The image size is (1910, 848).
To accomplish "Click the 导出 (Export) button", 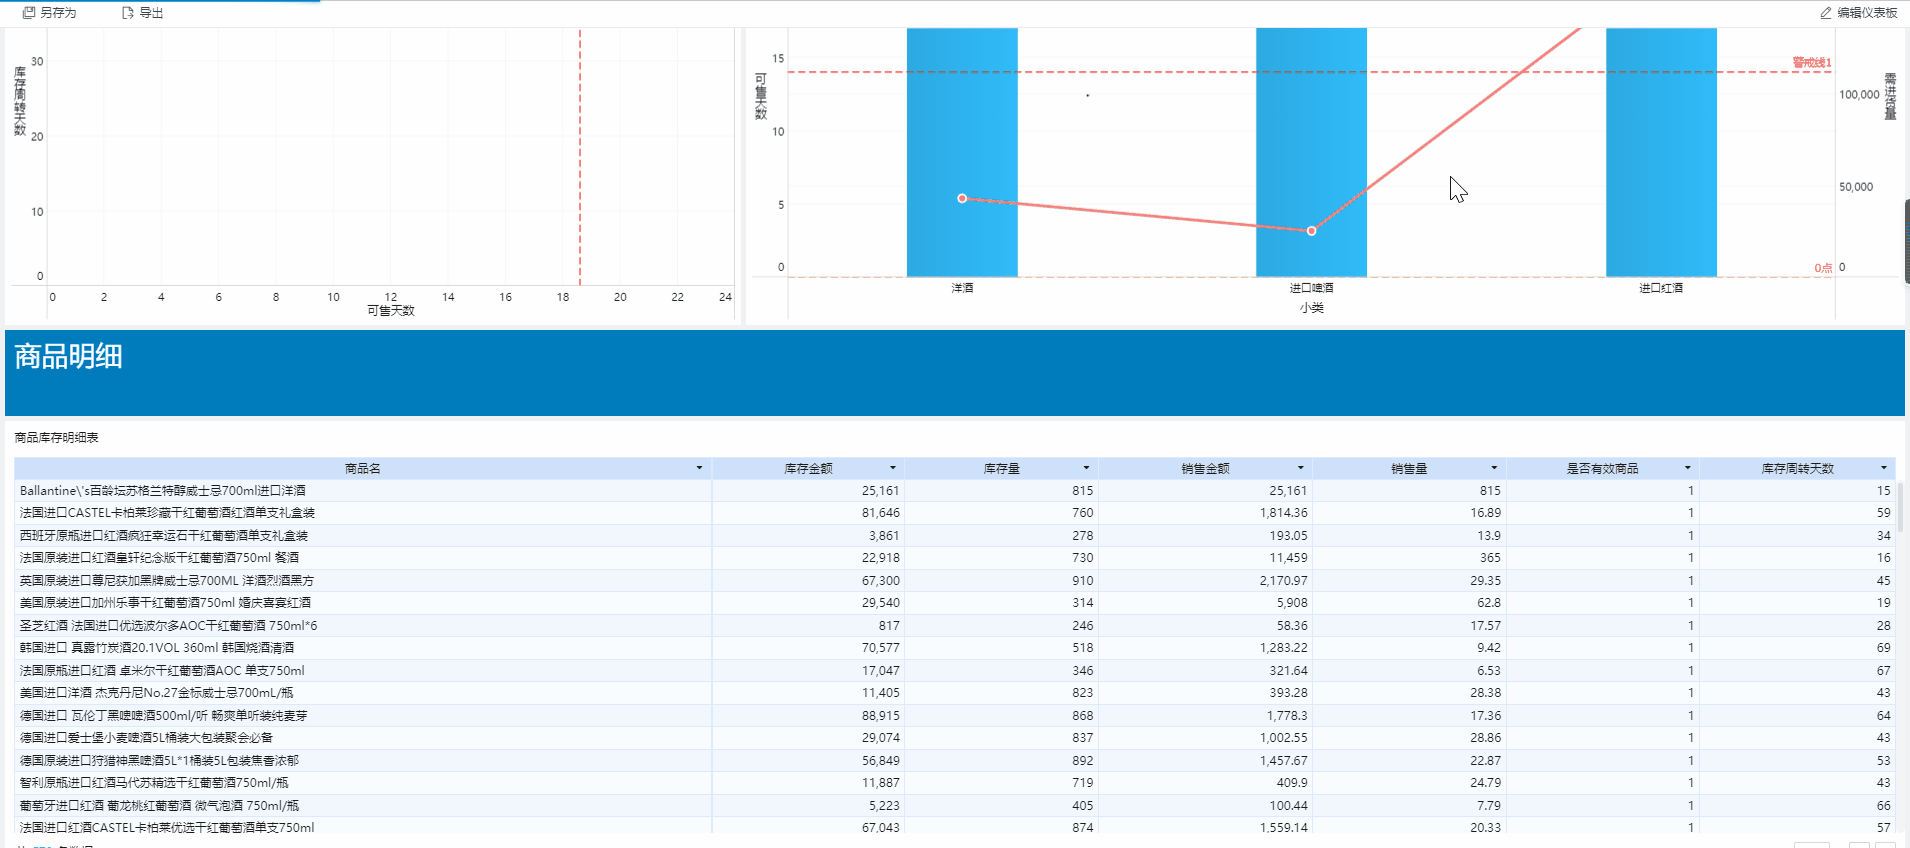I will click(x=142, y=13).
